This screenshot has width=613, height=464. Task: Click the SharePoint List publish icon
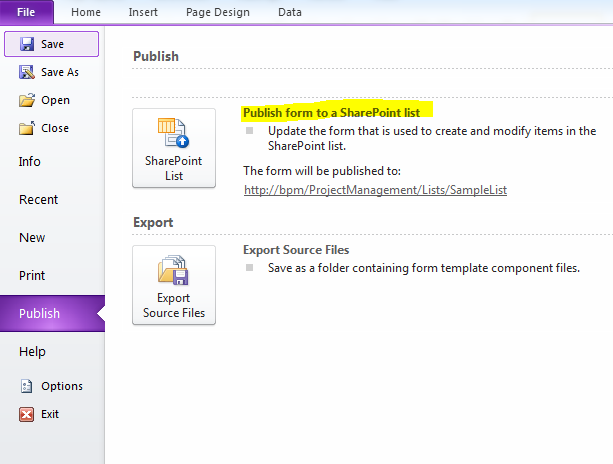pos(174,133)
